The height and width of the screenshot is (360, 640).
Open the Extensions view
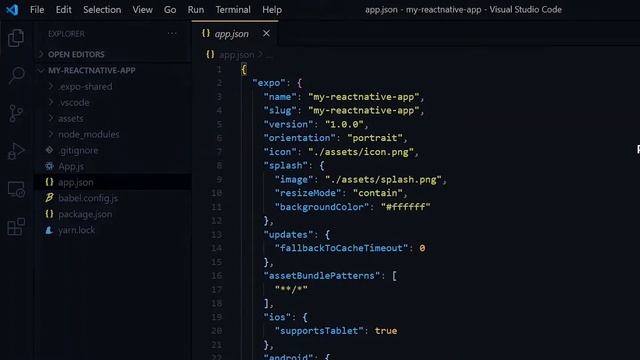(16, 227)
